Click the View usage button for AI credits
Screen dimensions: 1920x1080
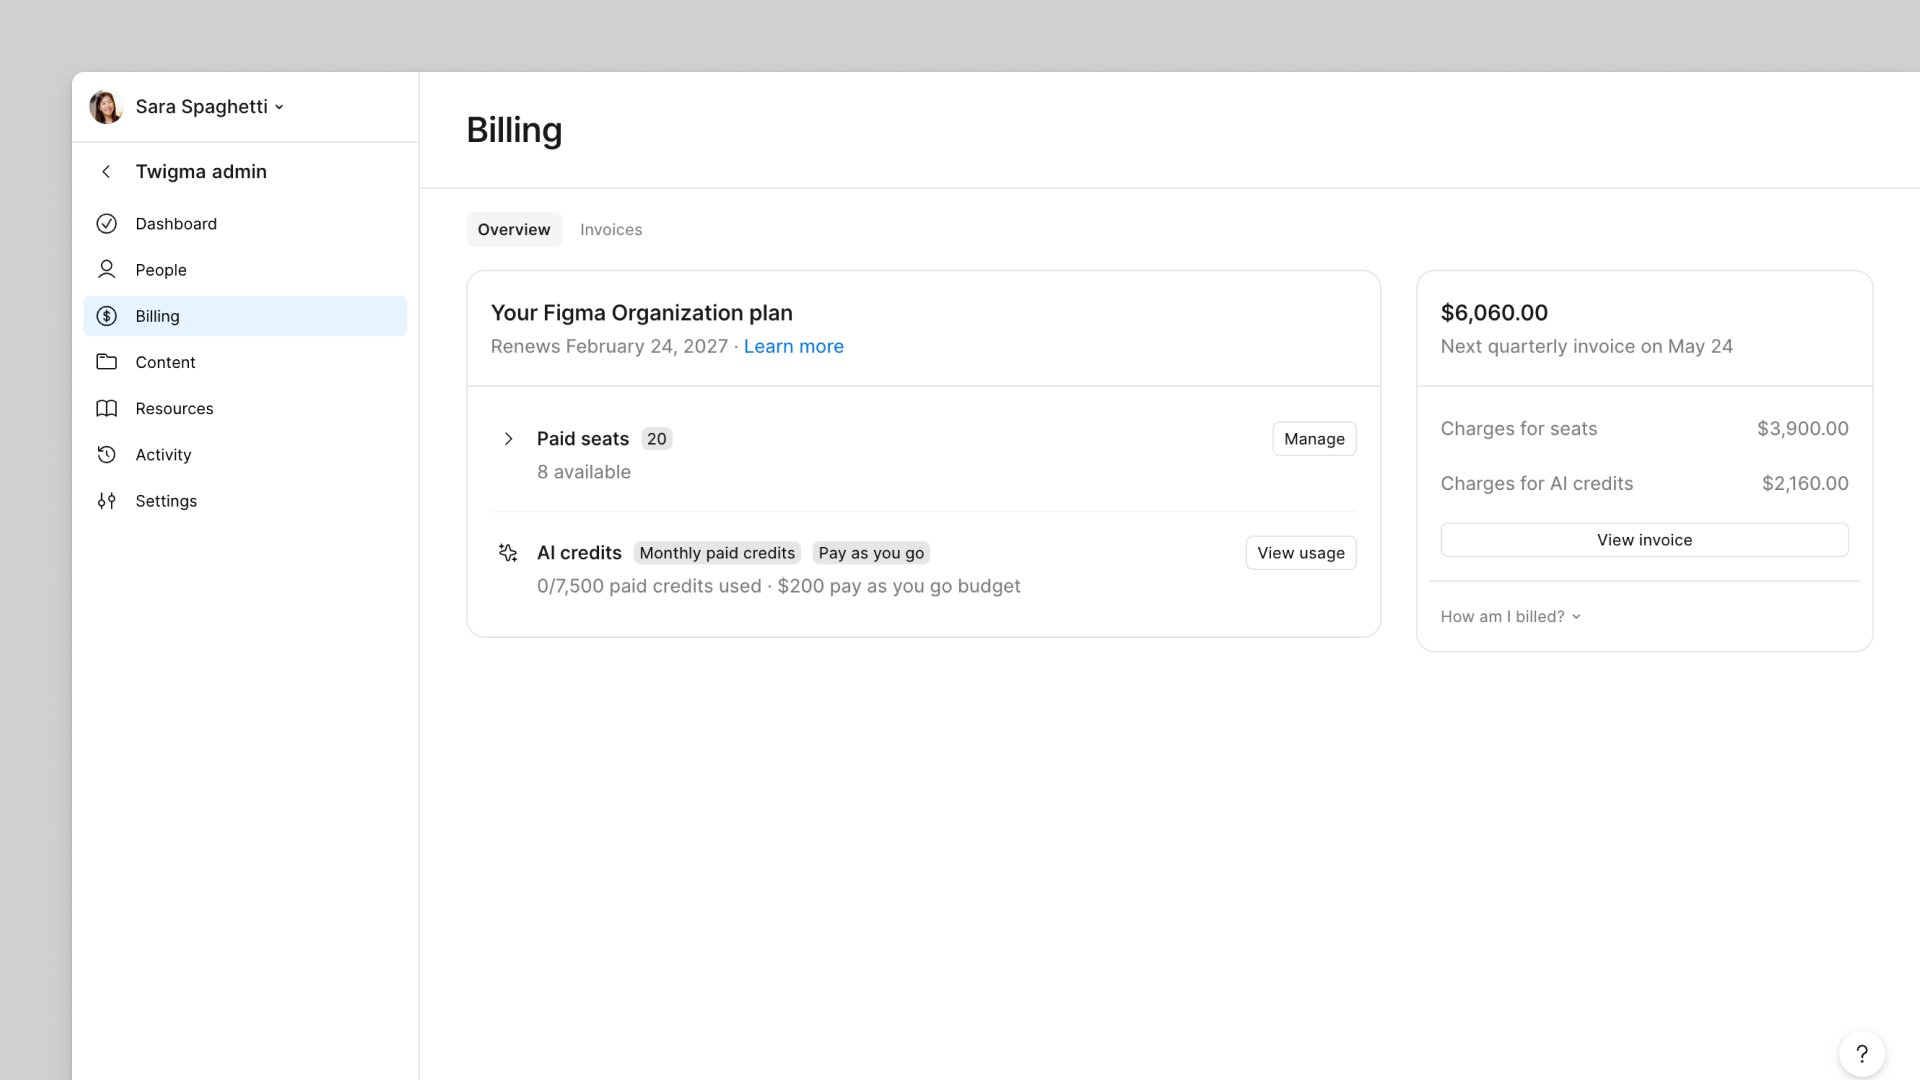pyautogui.click(x=1300, y=552)
